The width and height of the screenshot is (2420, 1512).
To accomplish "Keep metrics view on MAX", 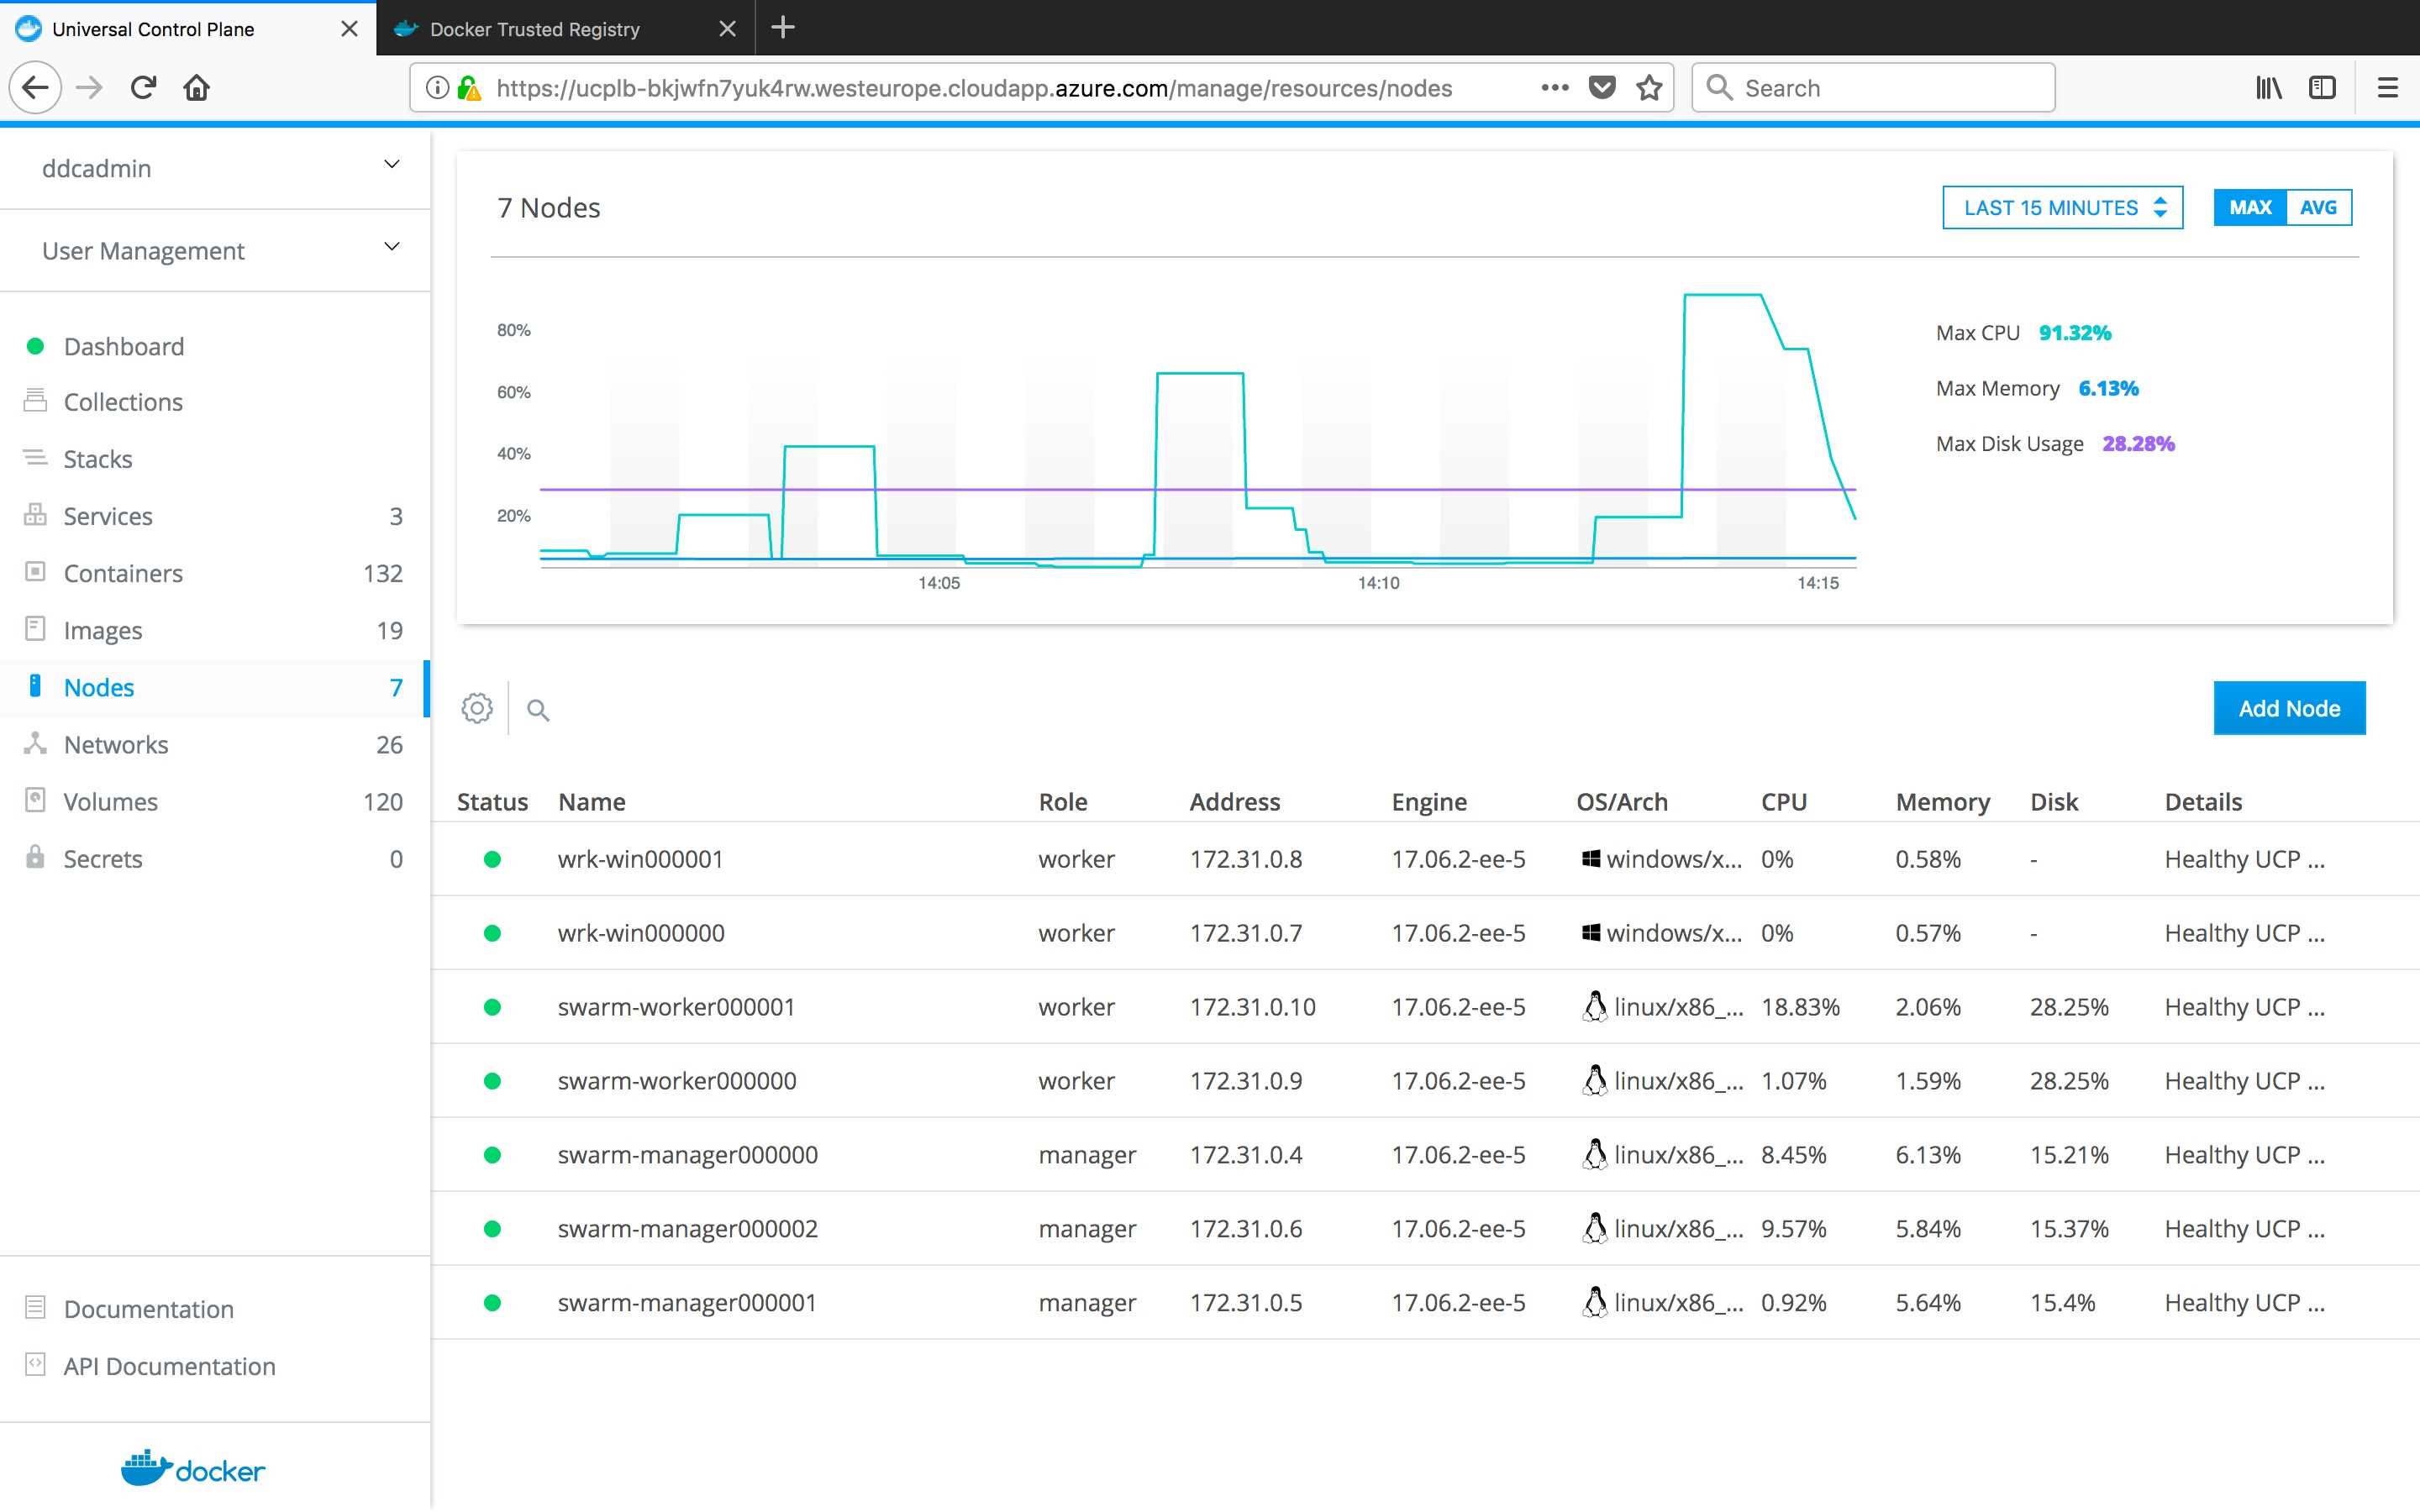I will tap(2249, 207).
